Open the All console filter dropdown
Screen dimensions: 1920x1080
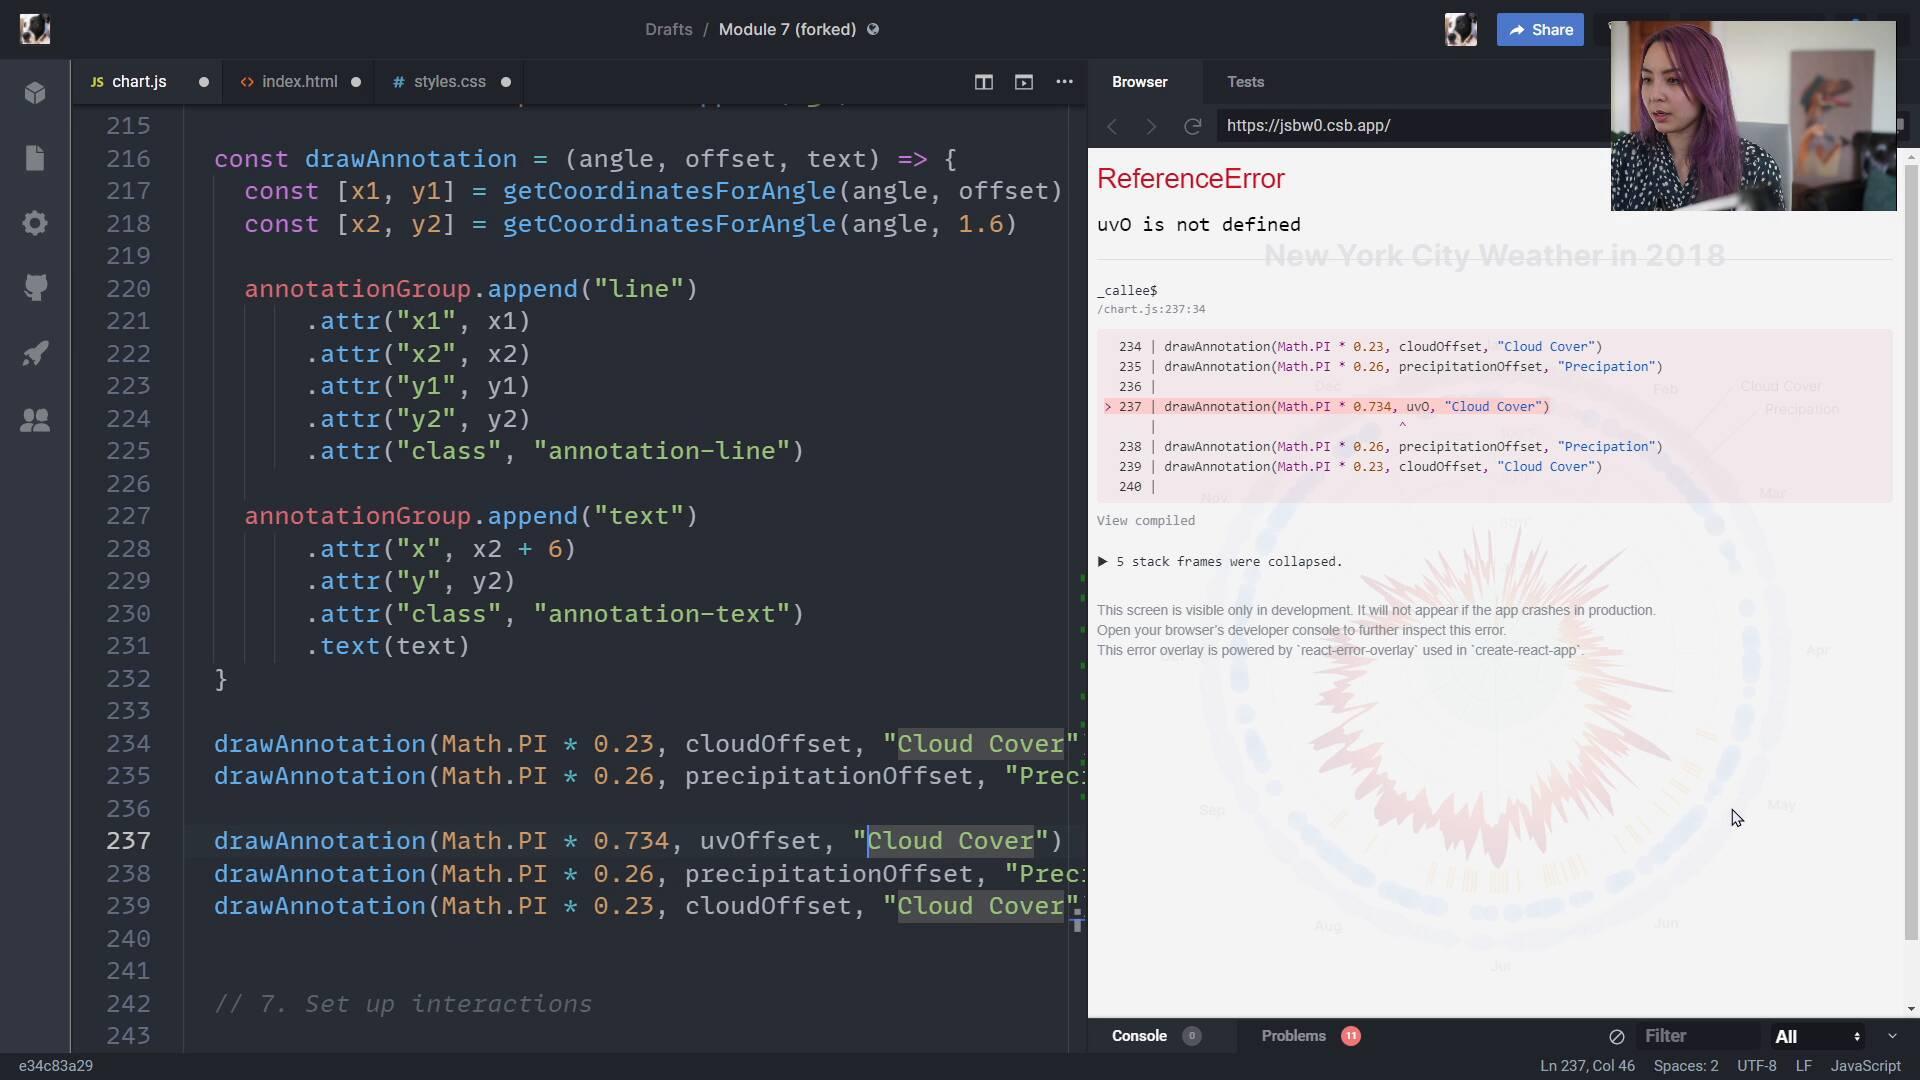point(1816,1036)
